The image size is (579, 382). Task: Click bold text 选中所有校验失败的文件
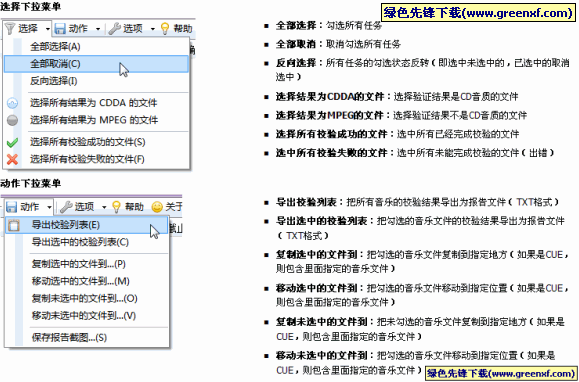tap(332, 153)
